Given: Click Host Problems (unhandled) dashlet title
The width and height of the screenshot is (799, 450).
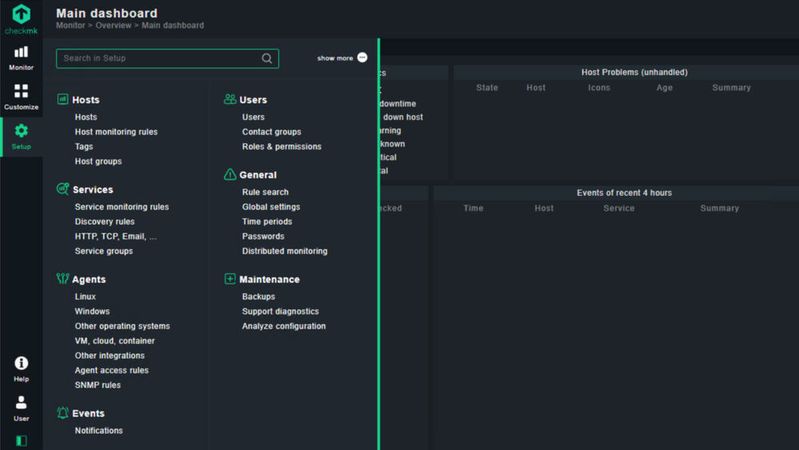Looking at the screenshot, I should 634,72.
